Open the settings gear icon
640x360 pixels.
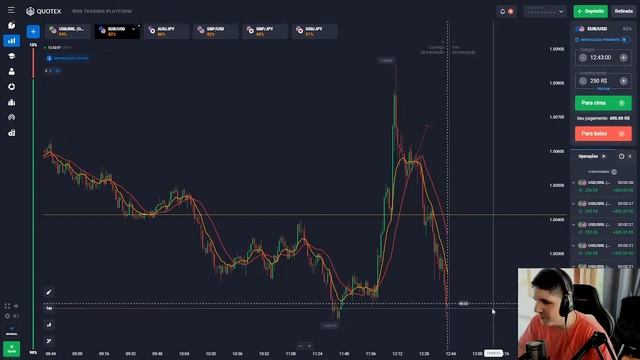(x=7, y=316)
